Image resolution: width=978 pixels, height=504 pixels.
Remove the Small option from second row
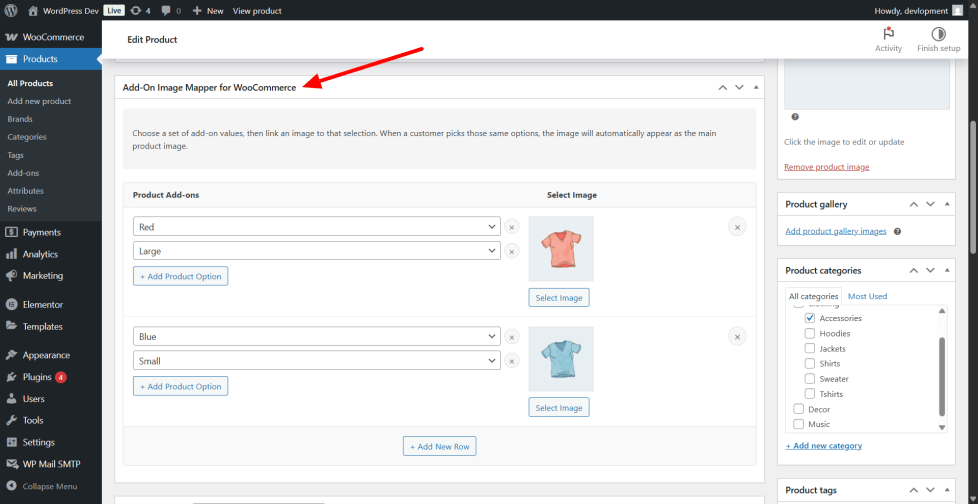(x=512, y=361)
